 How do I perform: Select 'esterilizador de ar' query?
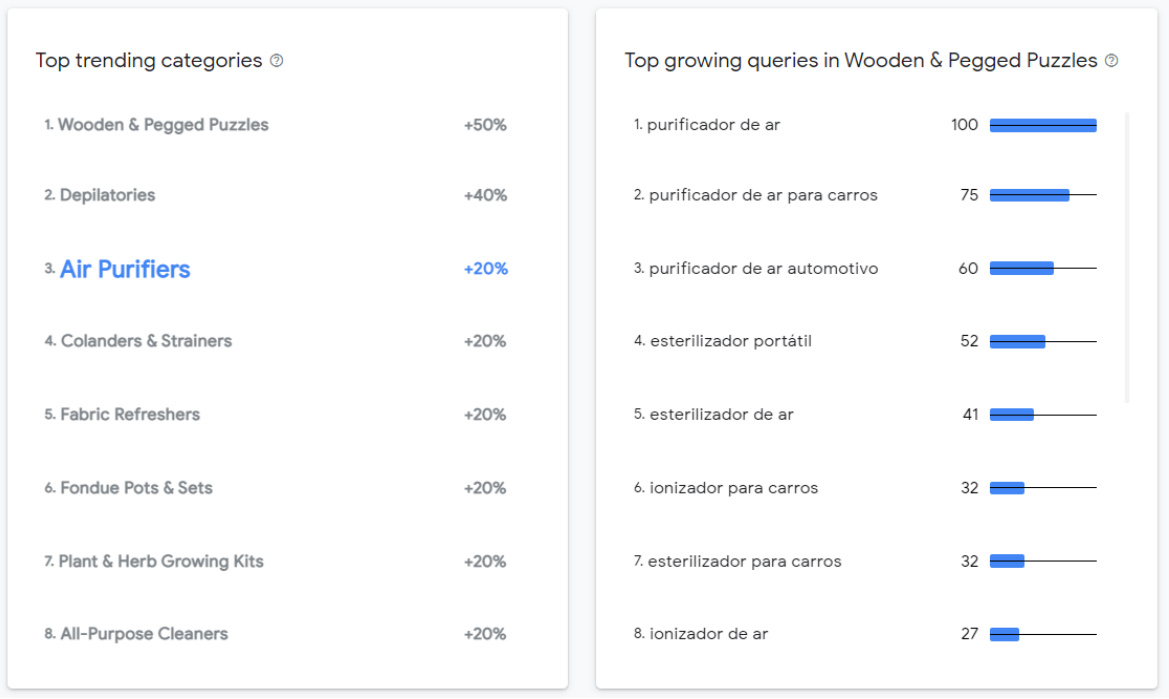click(721, 414)
